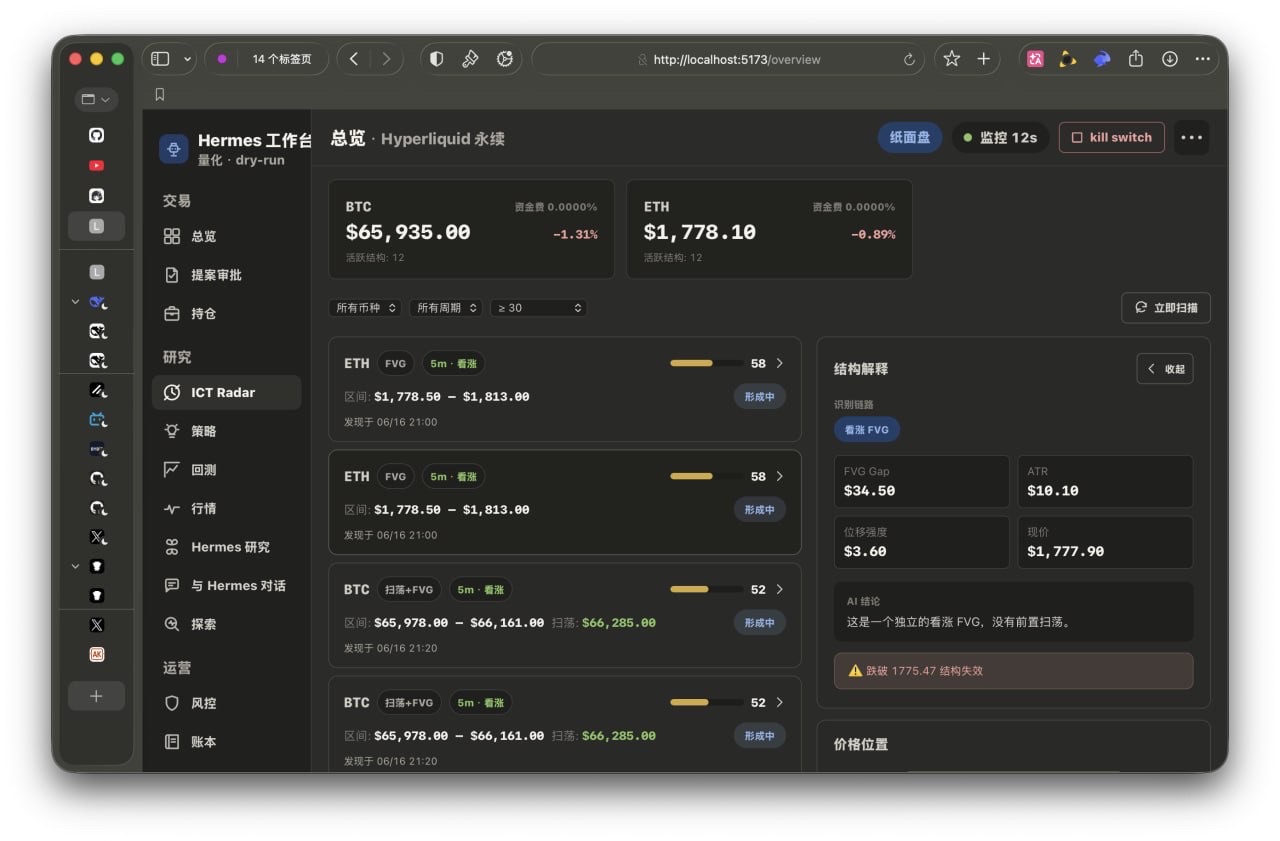Click the score bar on the first ETH card
The height and width of the screenshot is (841, 1280).
point(706,363)
